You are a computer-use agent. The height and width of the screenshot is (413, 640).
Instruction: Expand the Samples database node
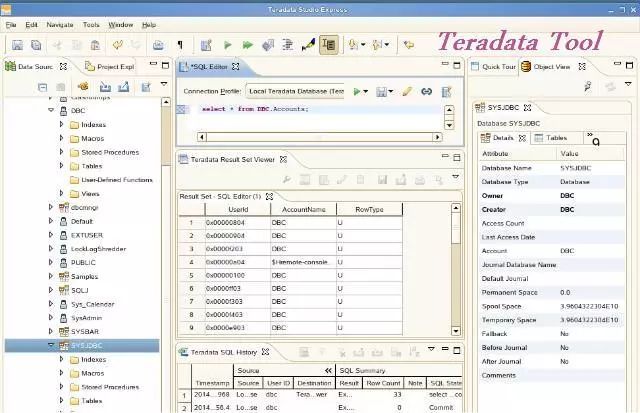point(51,276)
